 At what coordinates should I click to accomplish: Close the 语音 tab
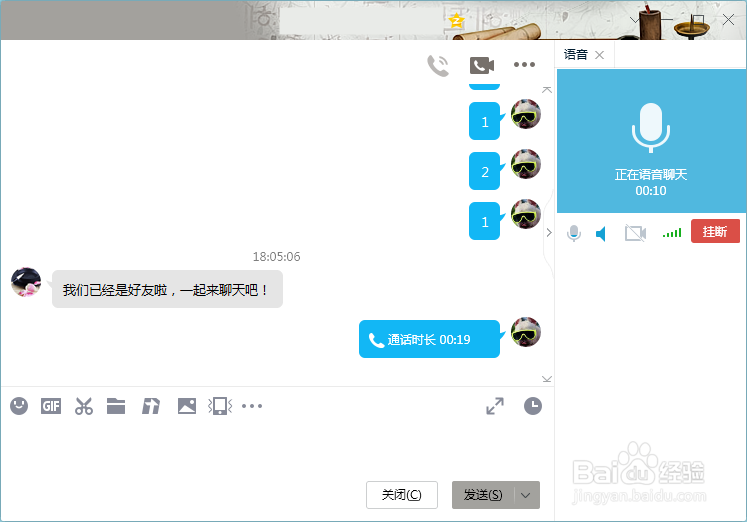[600, 55]
